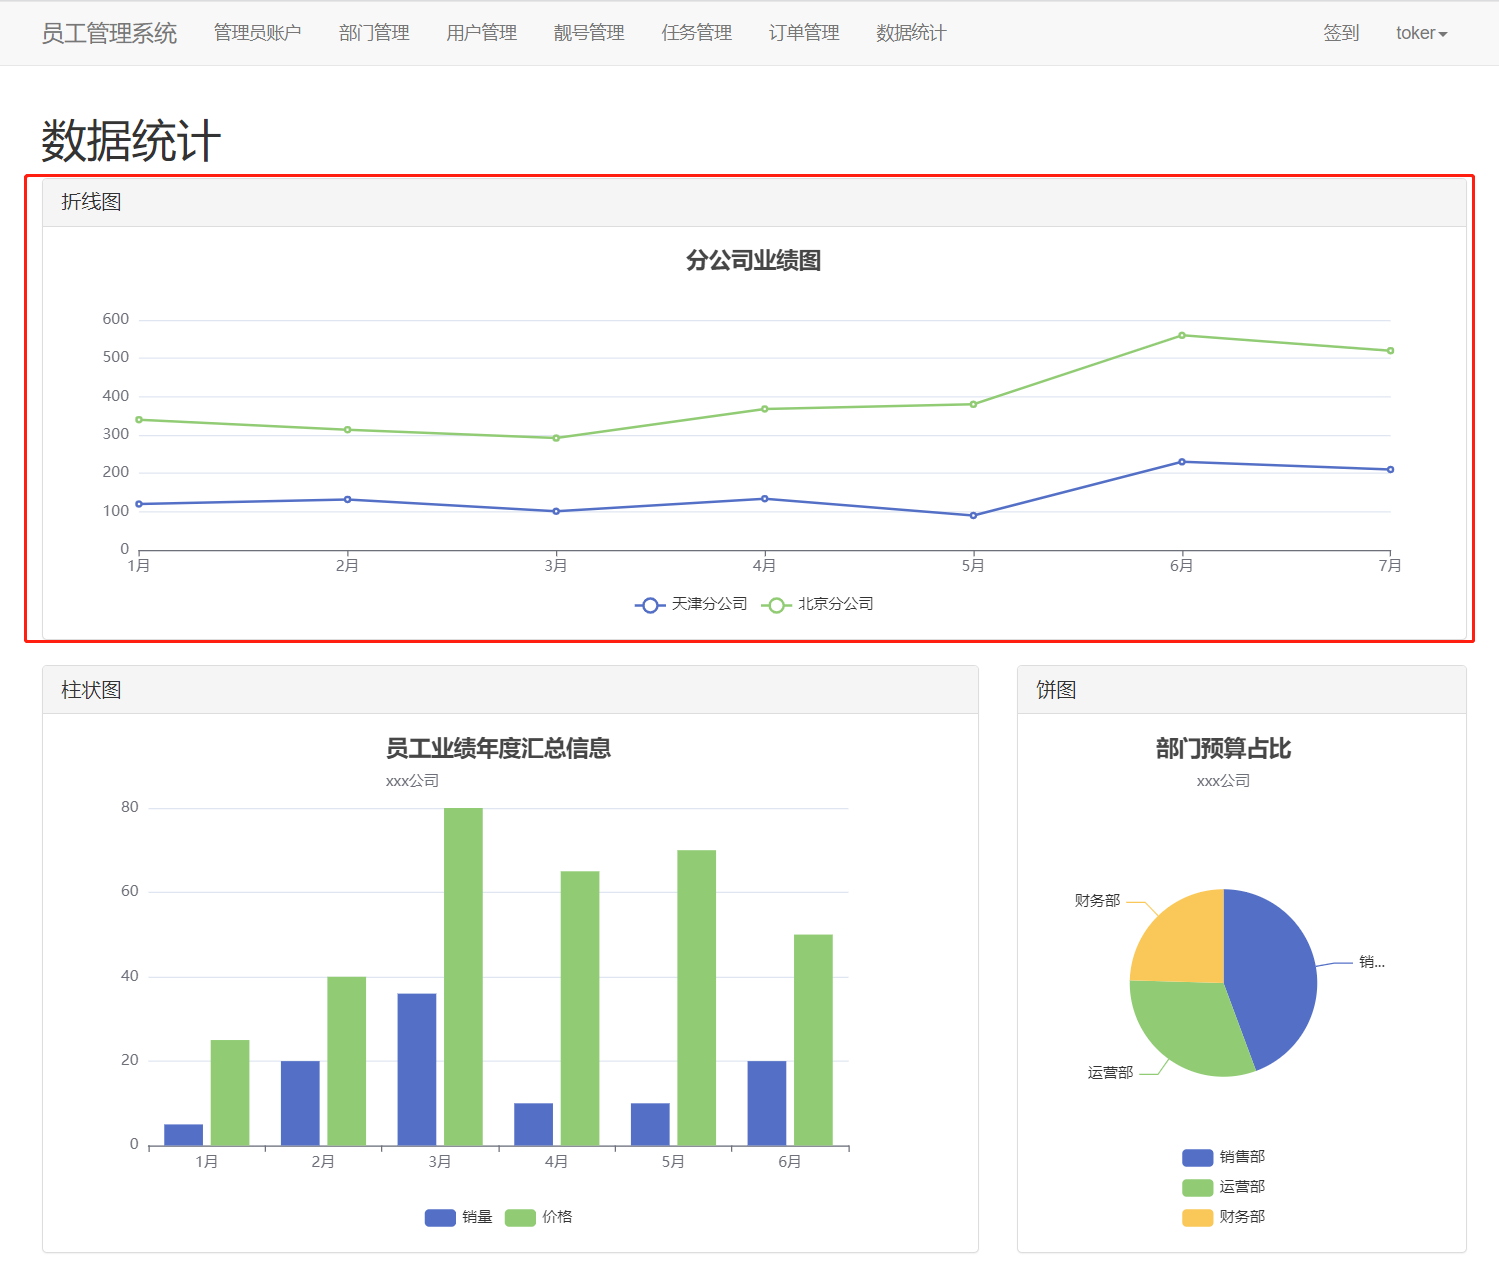Click the 80 y-axis label on bar chart

click(x=130, y=807)
